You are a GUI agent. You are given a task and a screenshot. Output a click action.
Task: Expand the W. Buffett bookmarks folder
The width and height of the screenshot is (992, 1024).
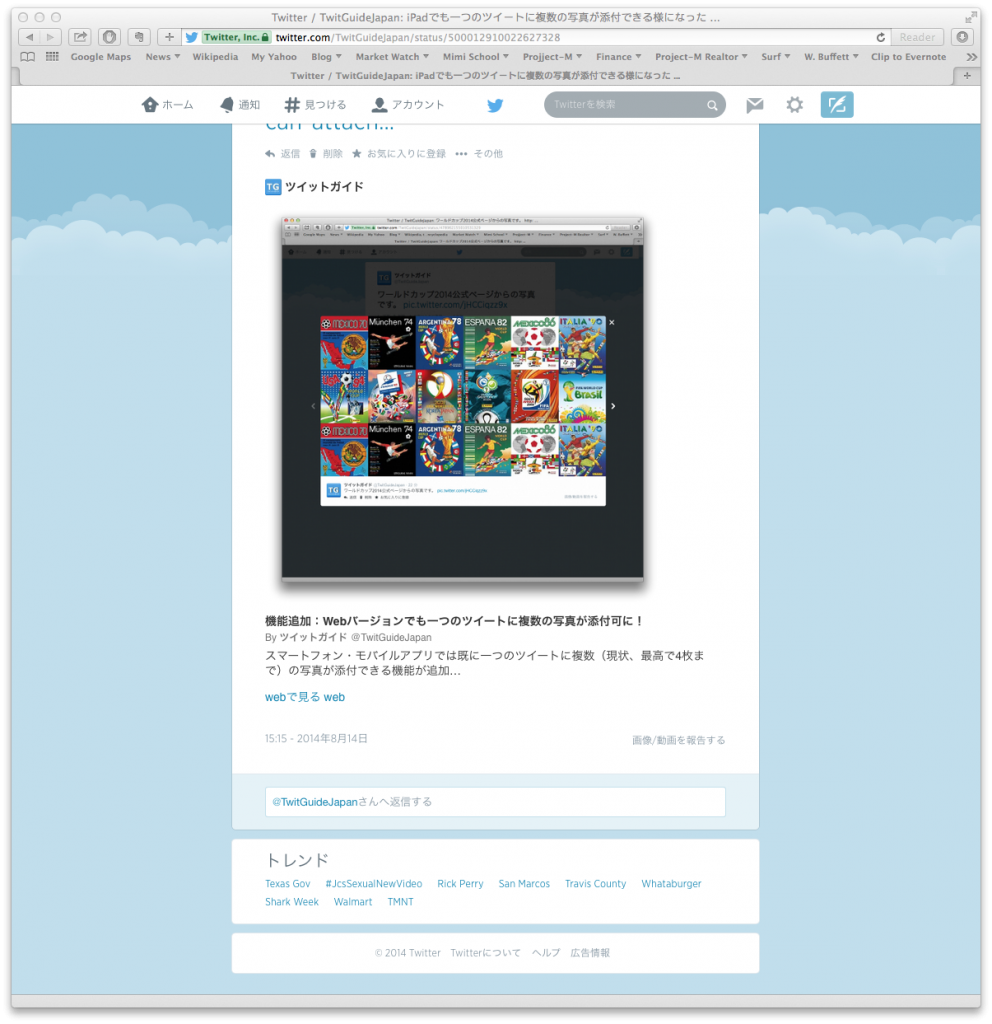[x=831, y=57]
